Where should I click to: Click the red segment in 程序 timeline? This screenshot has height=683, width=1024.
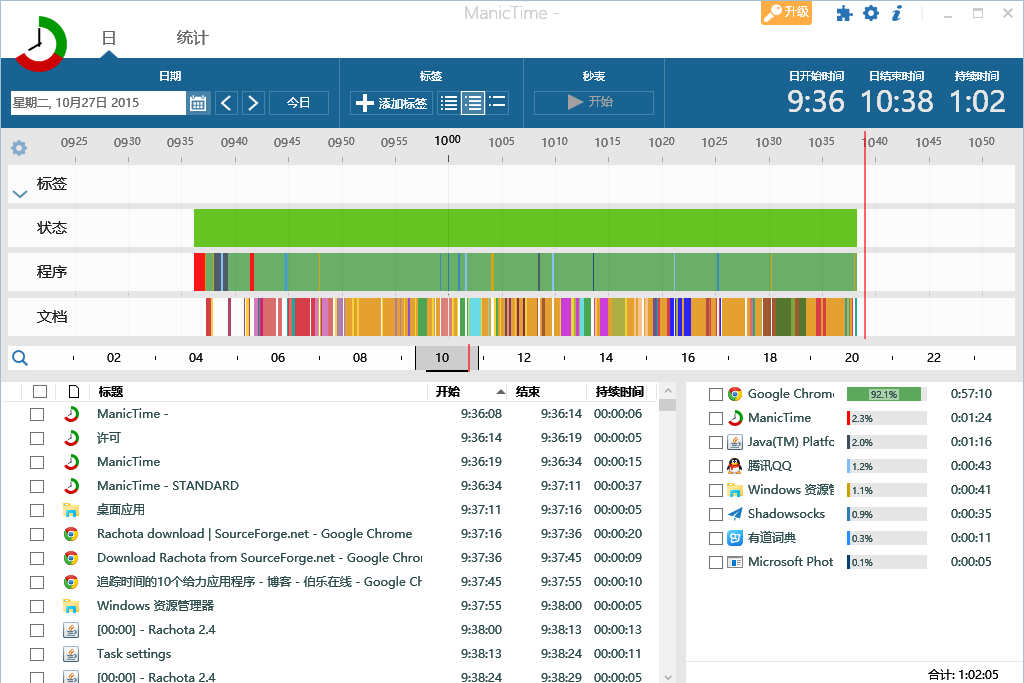[199, 272]
